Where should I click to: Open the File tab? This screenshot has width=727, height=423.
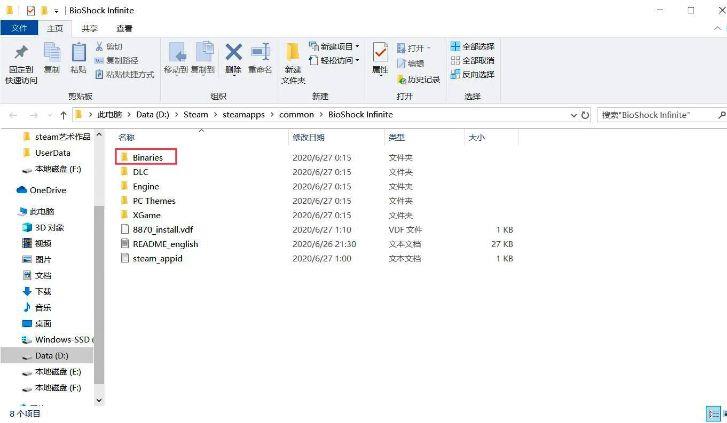(19, 28)
